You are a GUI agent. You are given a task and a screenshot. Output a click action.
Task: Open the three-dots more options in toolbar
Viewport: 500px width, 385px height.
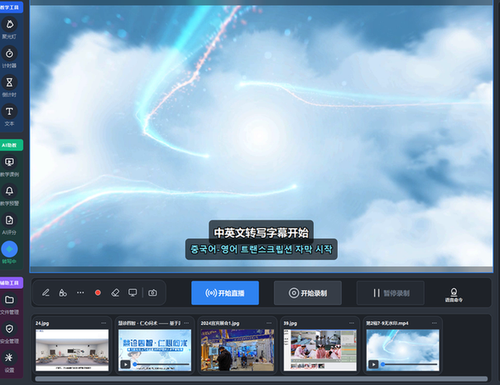click(x=80, y=293)
